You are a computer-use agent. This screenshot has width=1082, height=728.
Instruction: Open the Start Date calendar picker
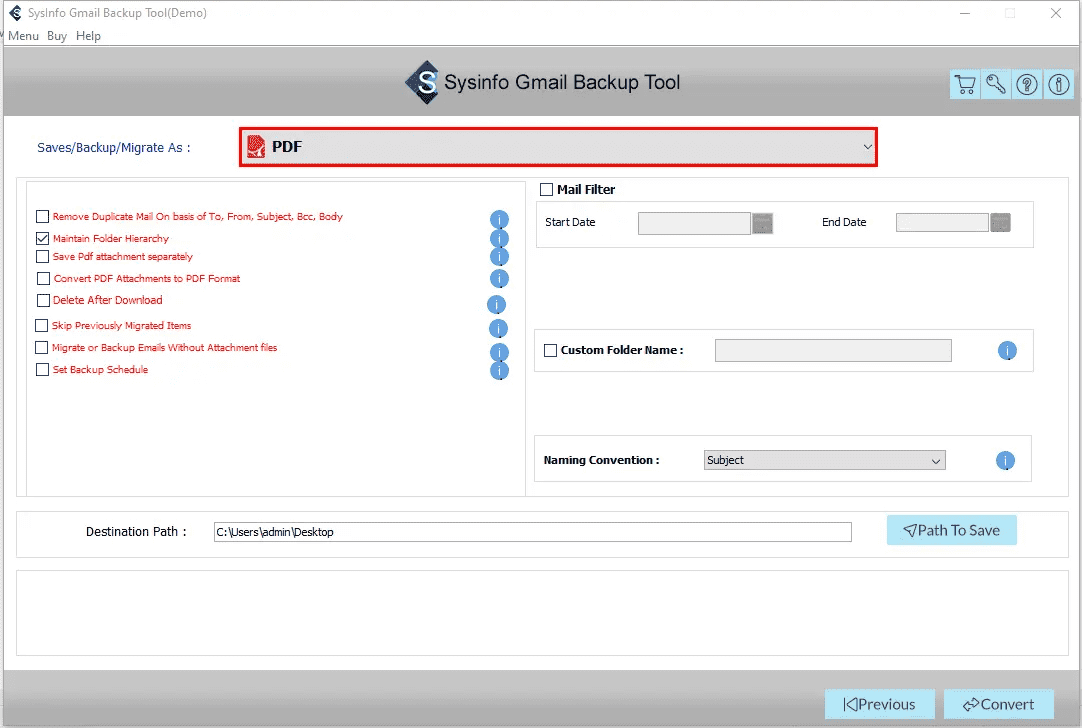pyautogui.click(x=762, y=223)
